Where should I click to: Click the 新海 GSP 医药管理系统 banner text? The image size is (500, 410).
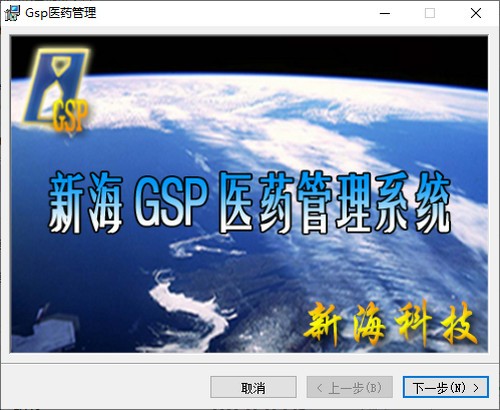coord(249,203)
